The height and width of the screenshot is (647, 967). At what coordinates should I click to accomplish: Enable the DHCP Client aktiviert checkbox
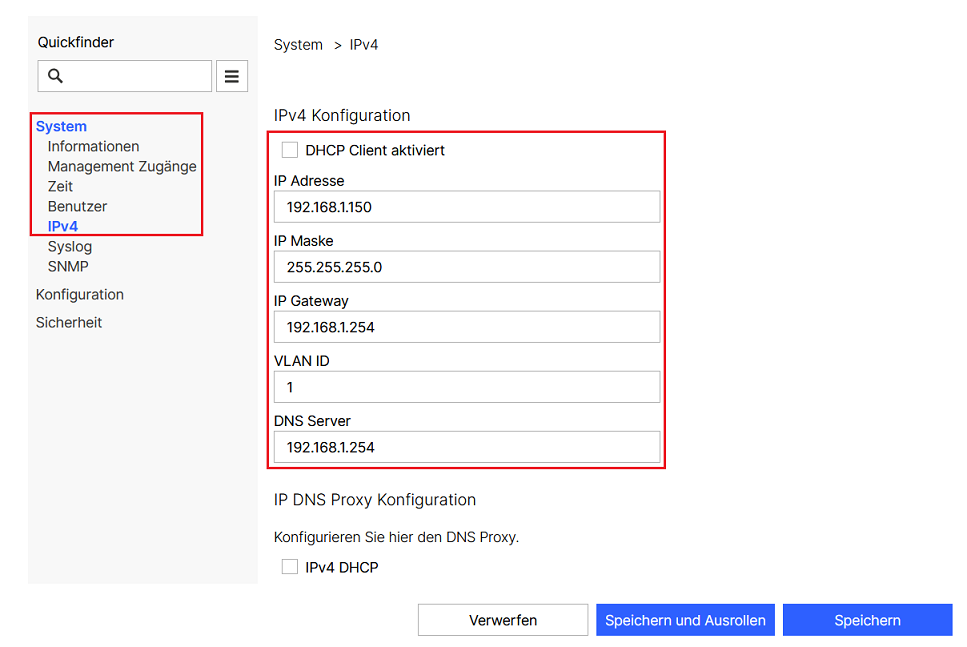[x=290, y=150]
